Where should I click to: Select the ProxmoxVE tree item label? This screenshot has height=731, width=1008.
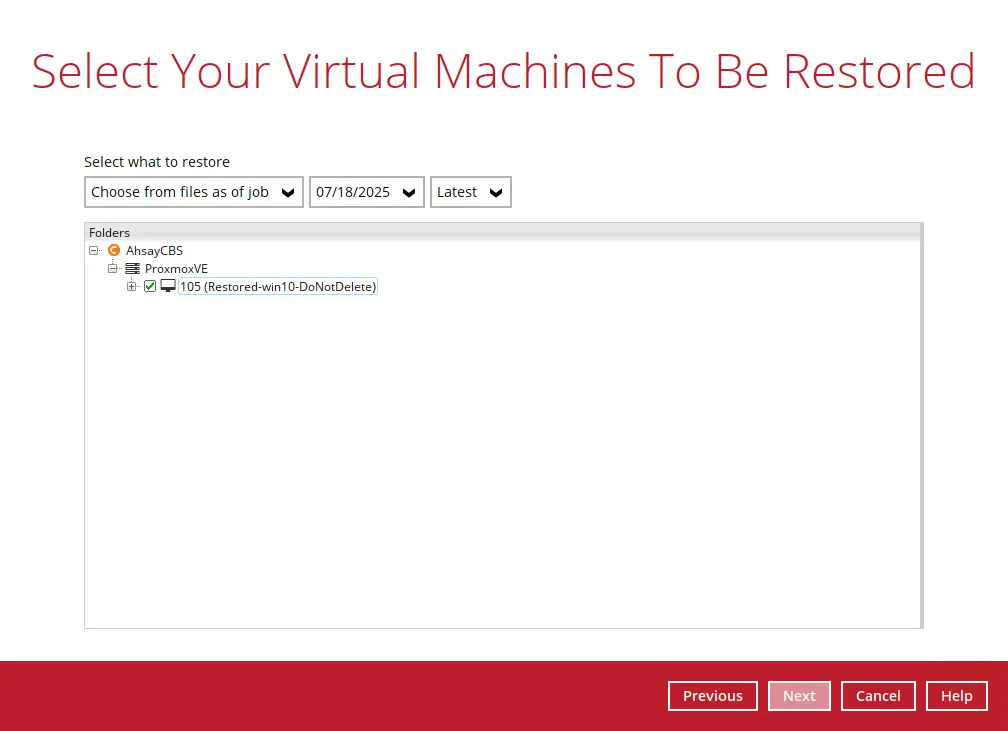pyautogui.click(x=176, y=268)
